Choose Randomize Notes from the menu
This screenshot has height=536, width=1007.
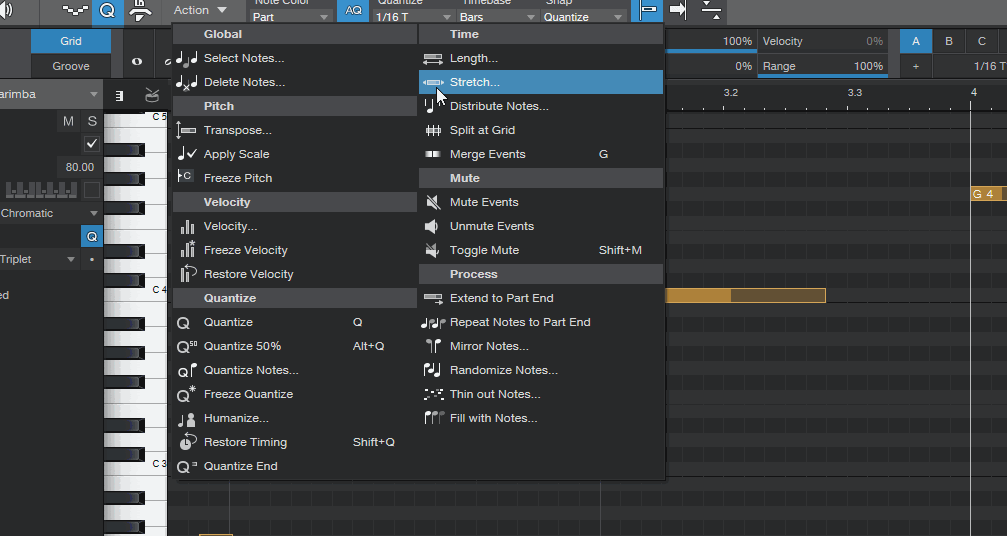pos(503,370)
